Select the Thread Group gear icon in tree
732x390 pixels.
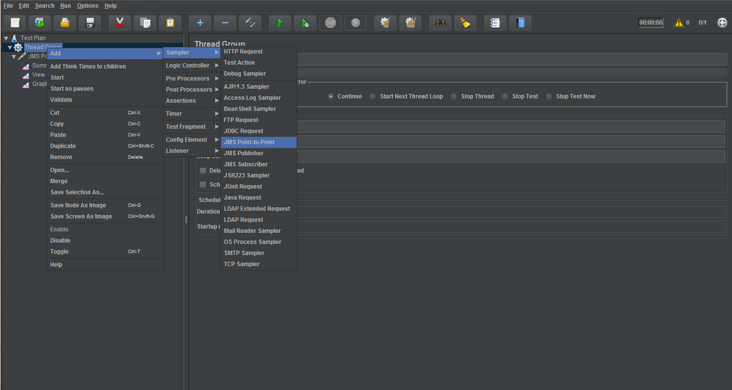(18, 47)
